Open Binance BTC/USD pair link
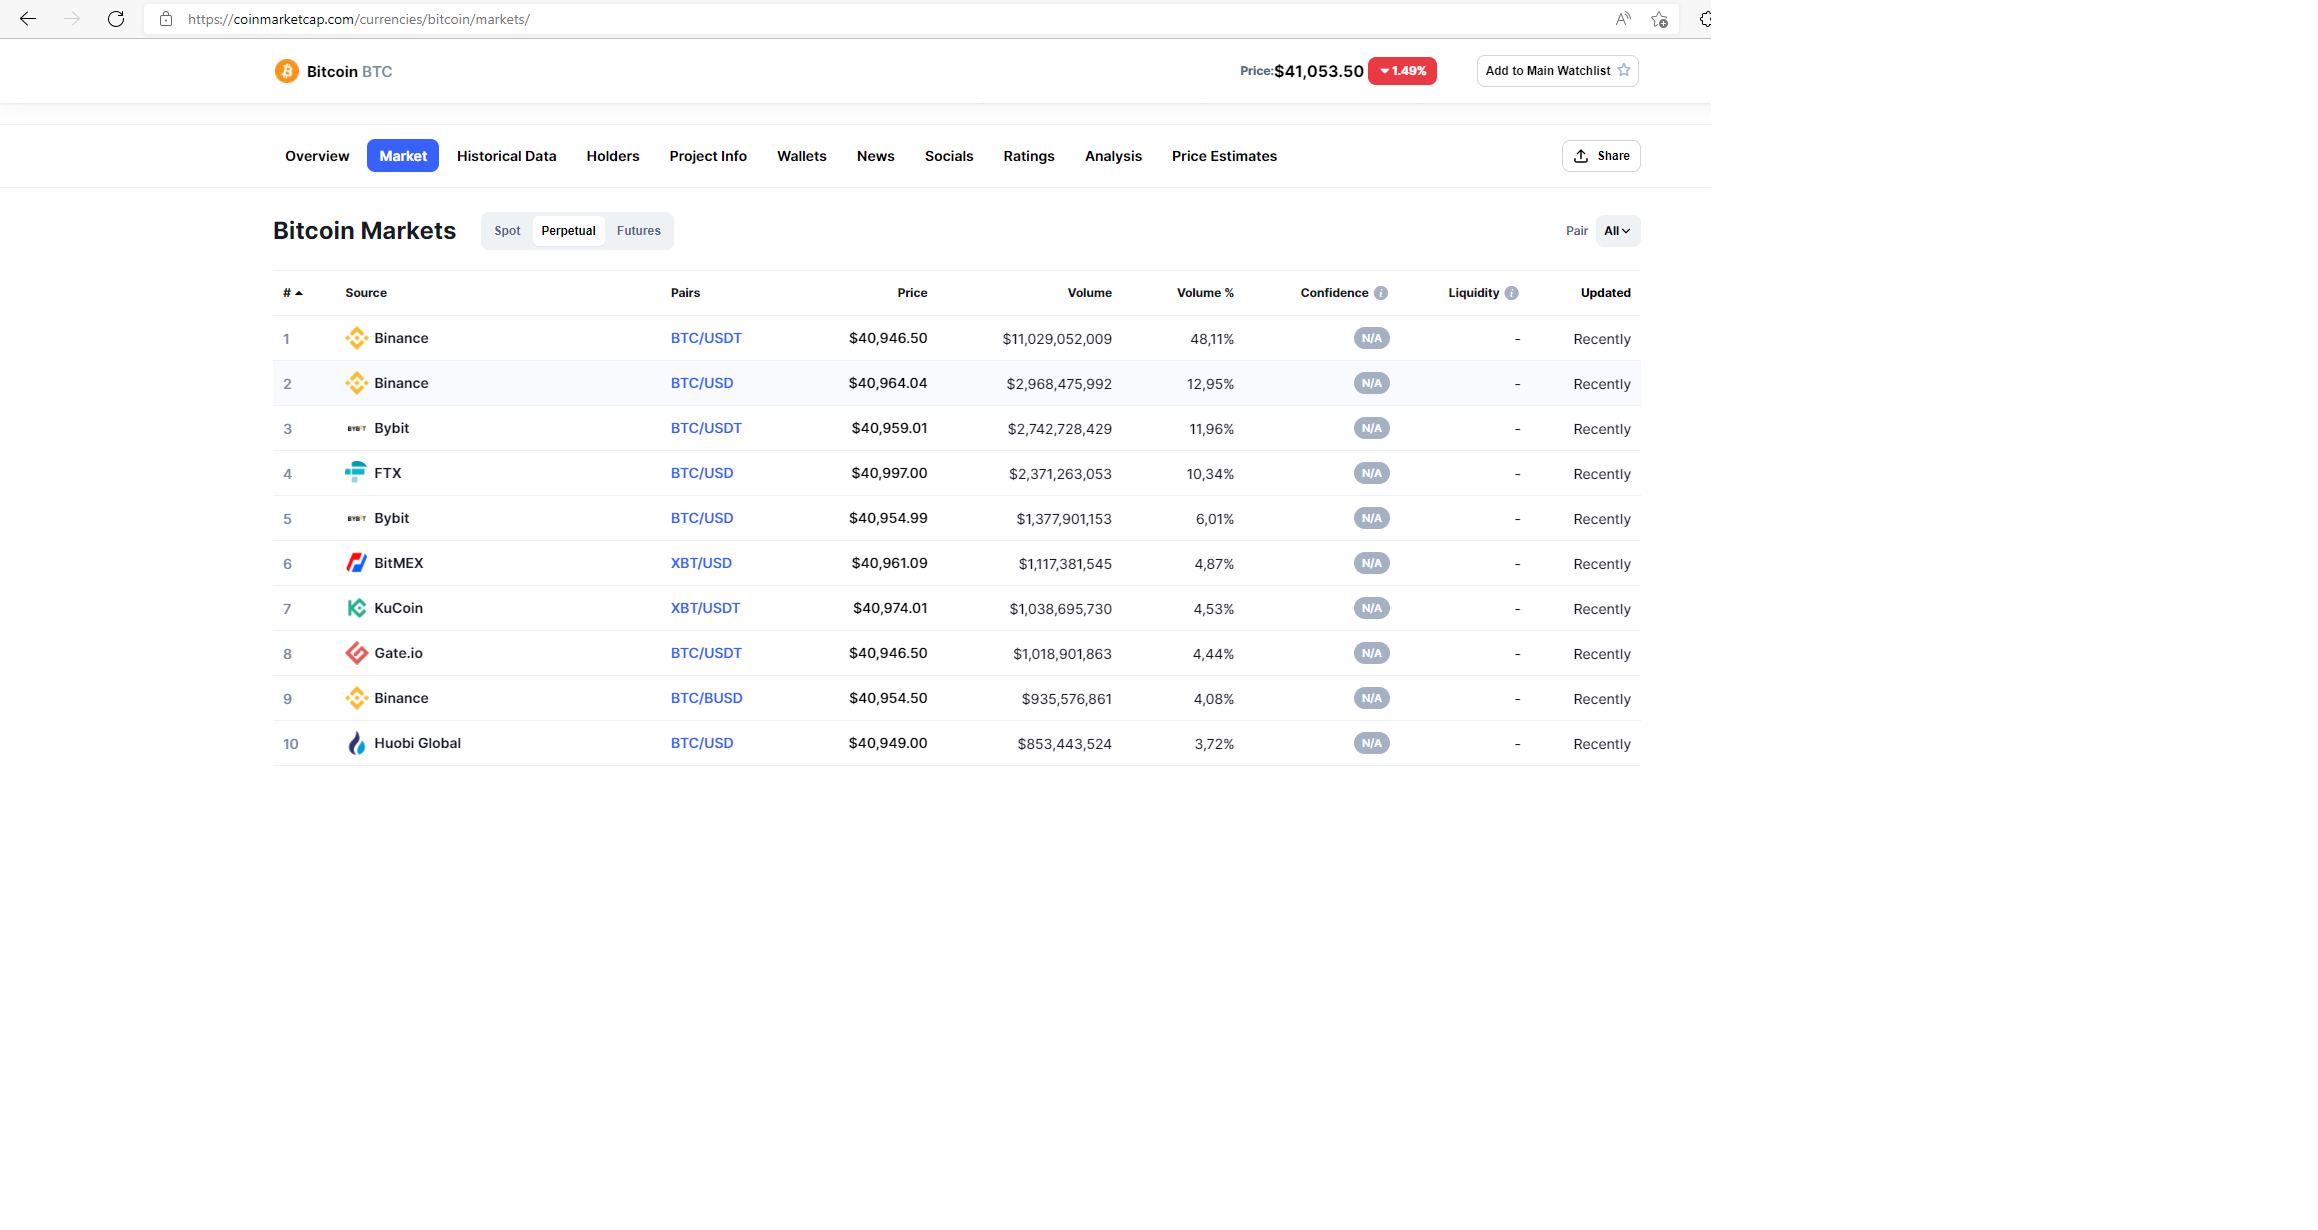The height and width of the screenshot is (1230, 2318). pos(702,383)
